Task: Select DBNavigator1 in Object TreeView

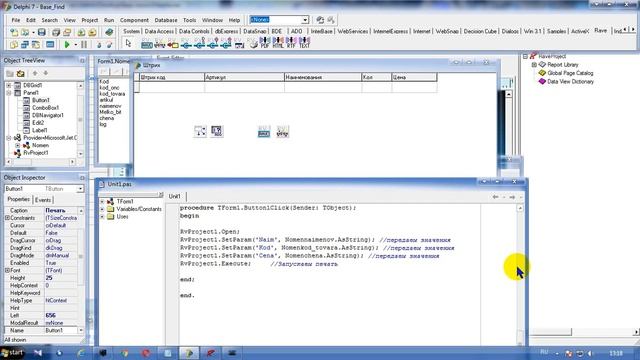Action: pos(48,115)
